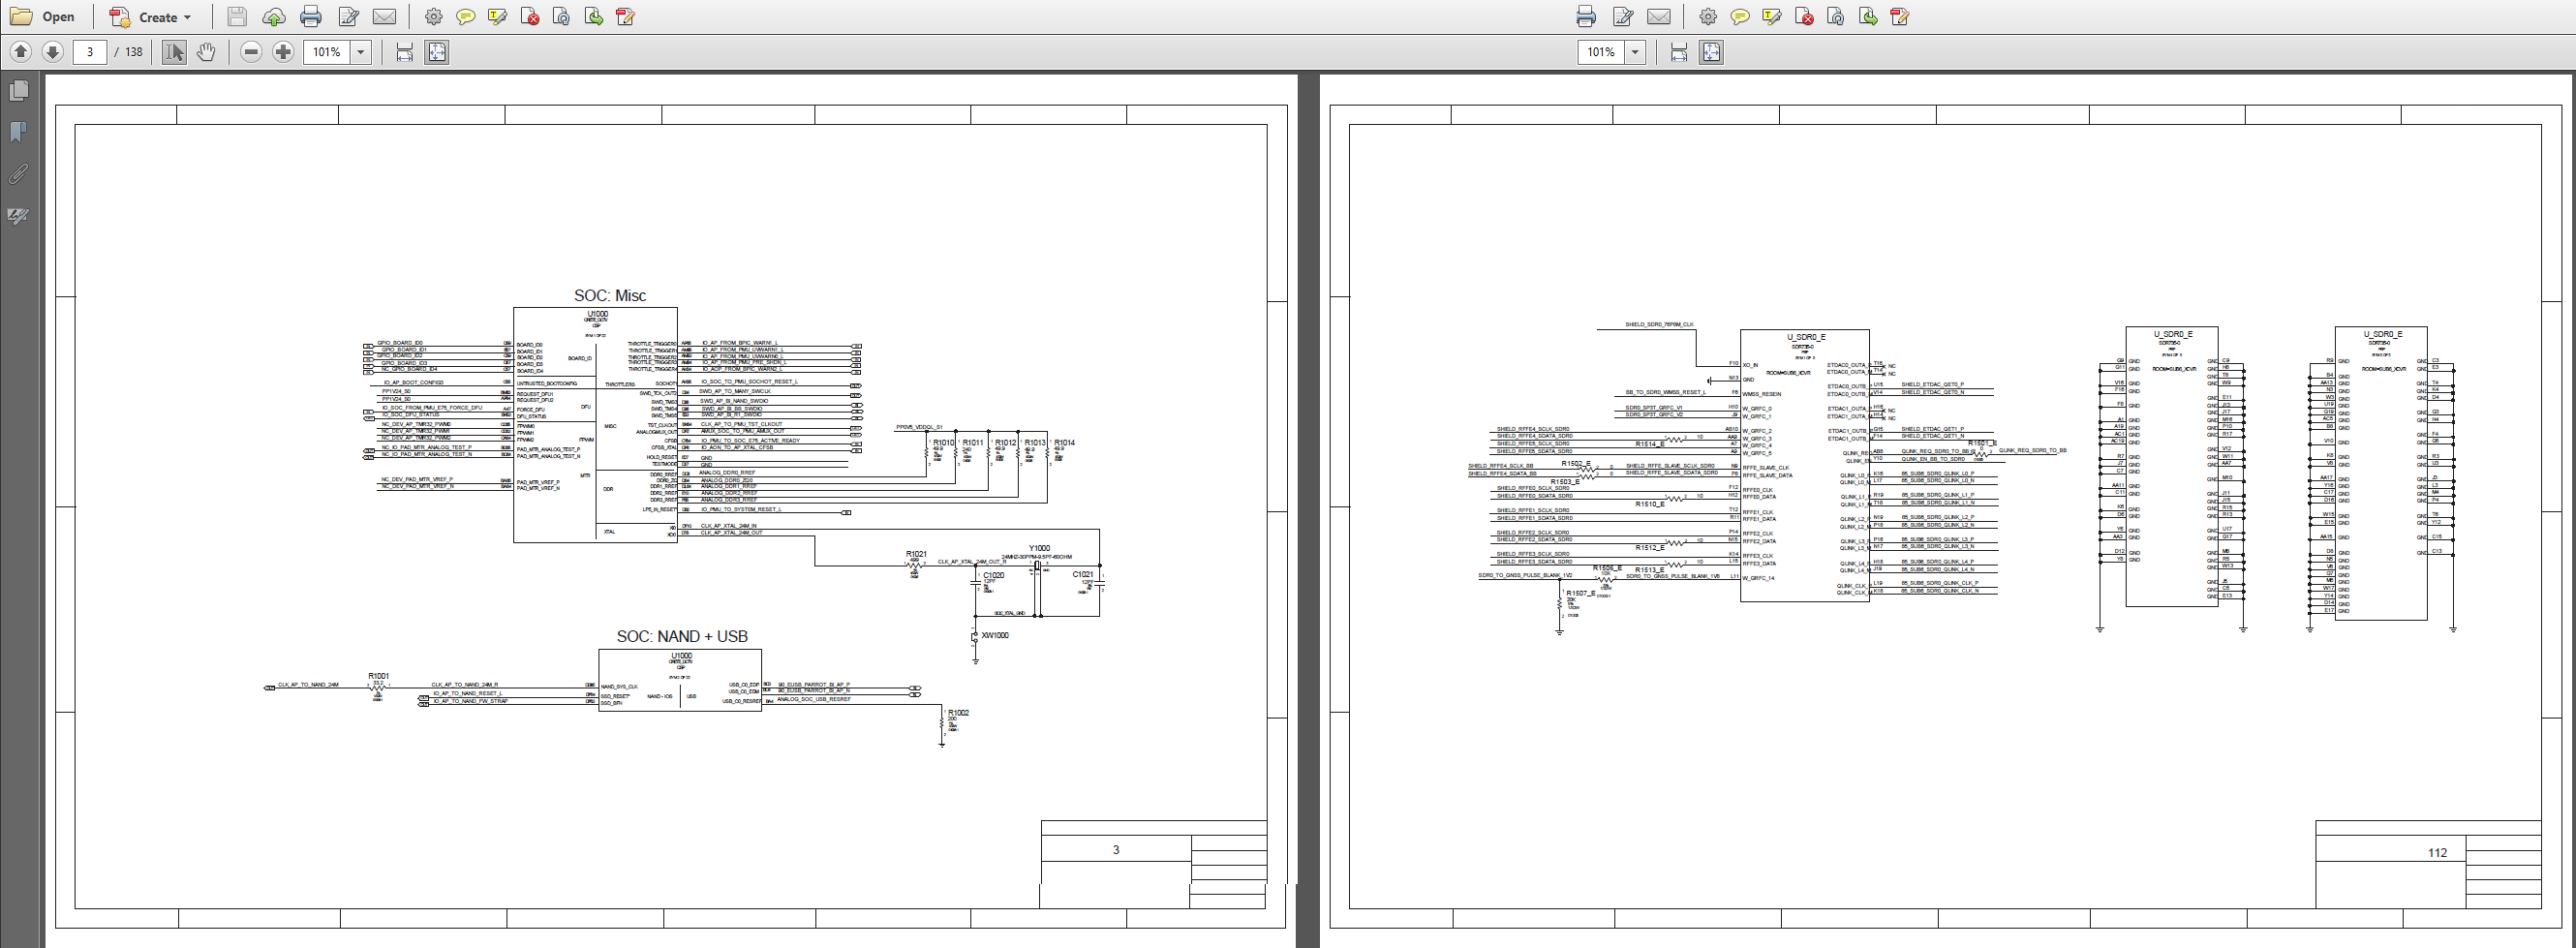Viewport: 2576px width, 948px height.
Task: Toggle fit-one-full-page view in right window
Action: (x=1711, y=52)
